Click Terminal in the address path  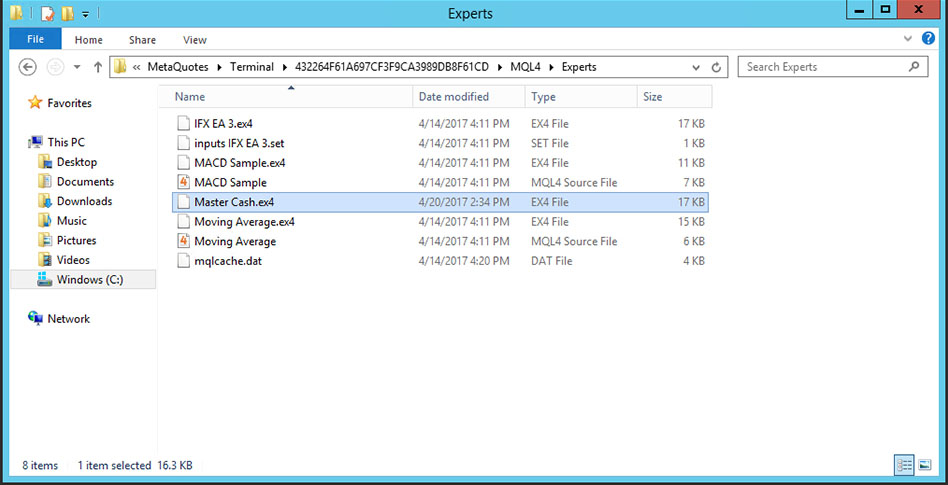(252, 67)
